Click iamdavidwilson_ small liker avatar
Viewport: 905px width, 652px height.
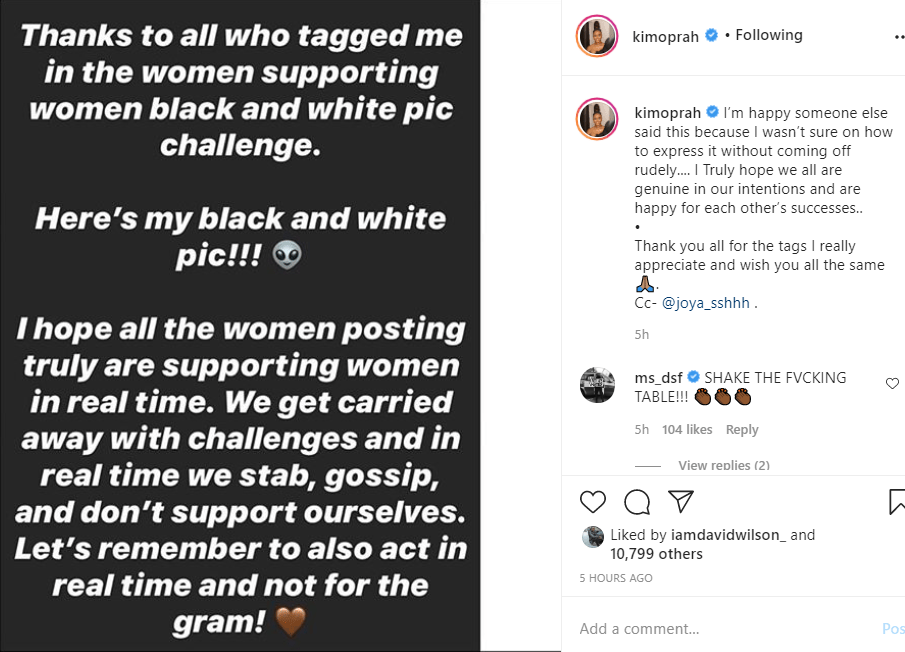tap(593, 536)
